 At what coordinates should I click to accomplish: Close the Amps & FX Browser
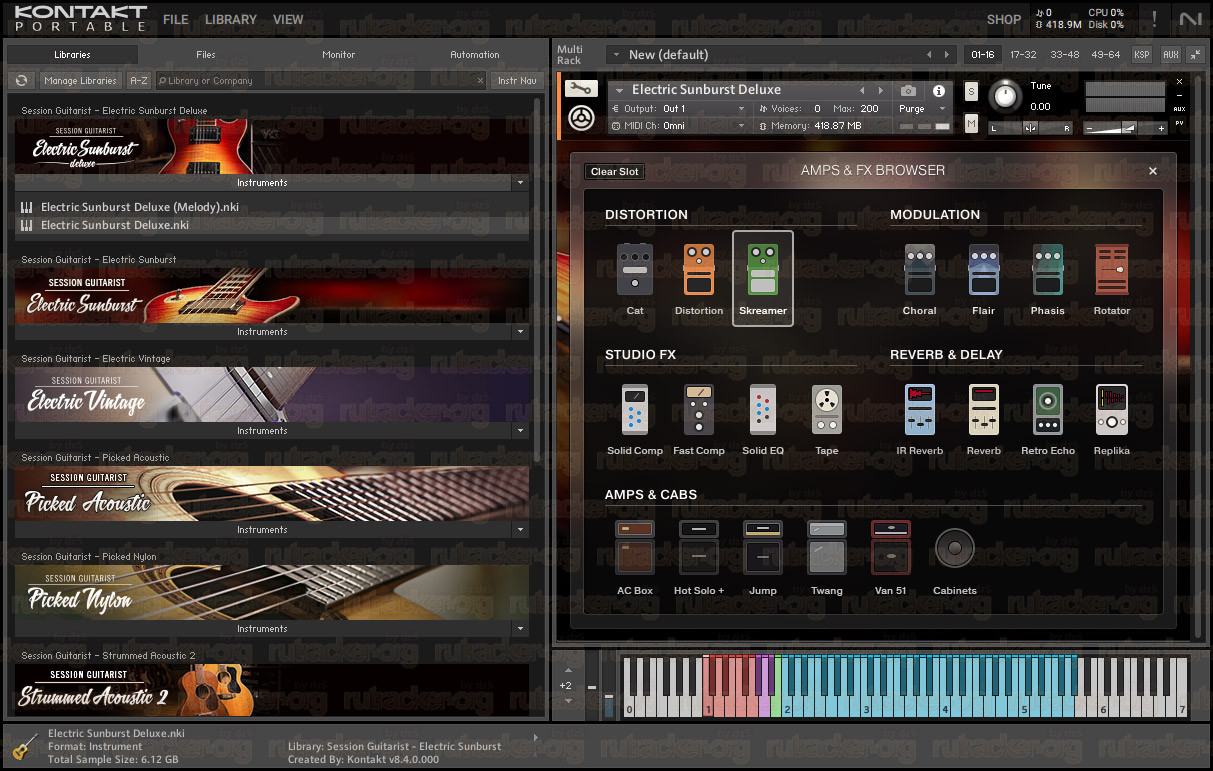click(1153, 171)
